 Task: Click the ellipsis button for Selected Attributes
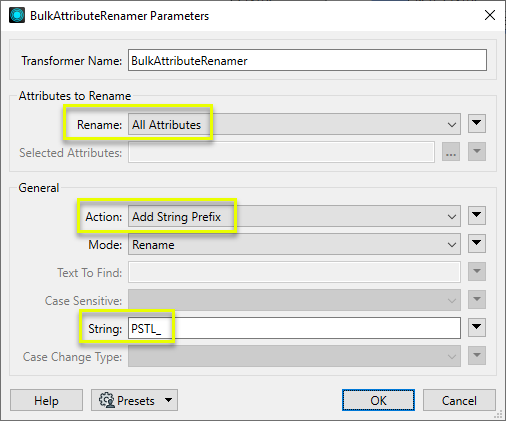click(x=451, y=152)
